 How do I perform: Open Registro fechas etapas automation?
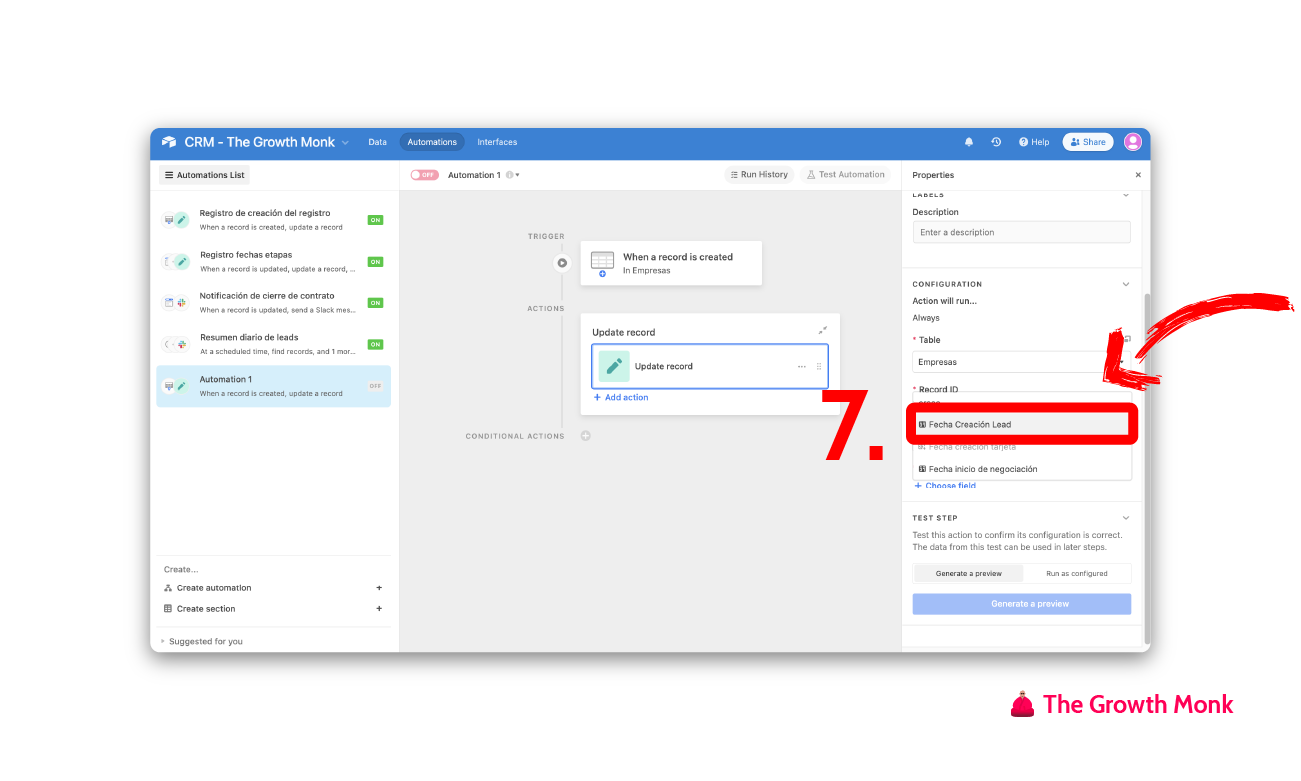[273, 262]
